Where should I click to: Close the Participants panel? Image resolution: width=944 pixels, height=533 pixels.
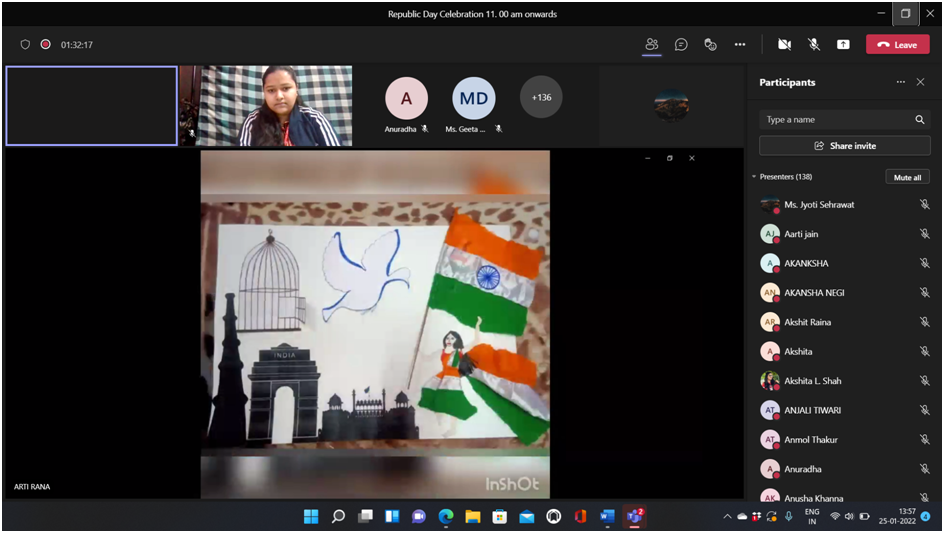tap(920, 82)
